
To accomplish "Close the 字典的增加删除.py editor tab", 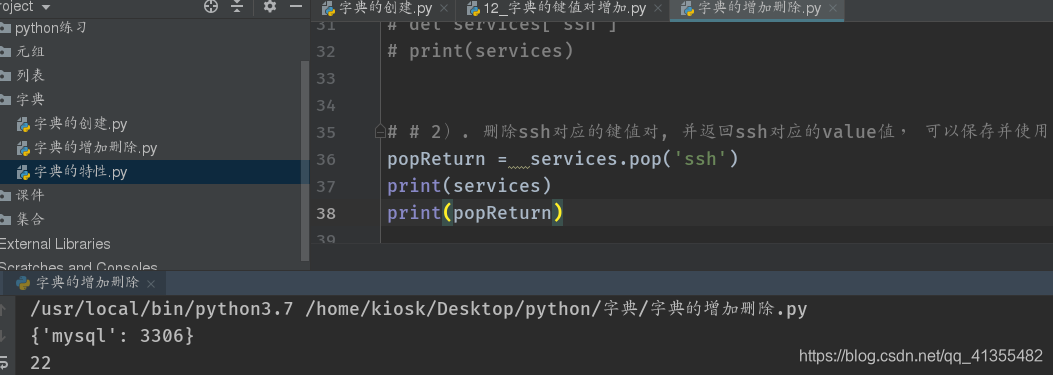I will [833, 9].
